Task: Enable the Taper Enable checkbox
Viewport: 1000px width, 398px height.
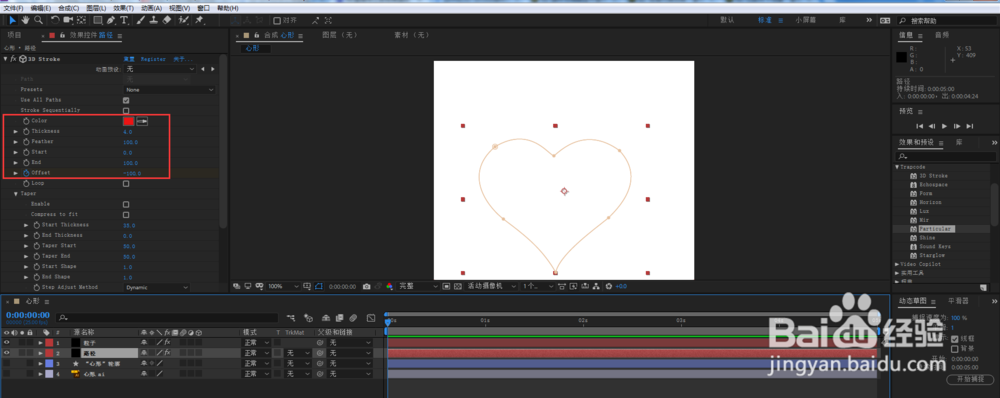Action: 126,204
